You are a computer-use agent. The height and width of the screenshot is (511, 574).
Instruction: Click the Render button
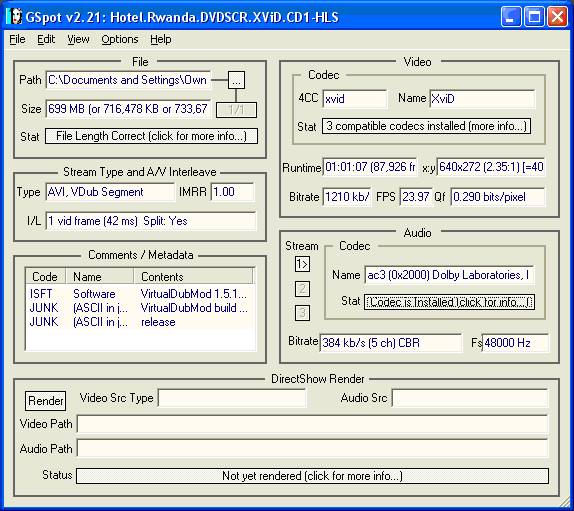click(x=46, y=401)
